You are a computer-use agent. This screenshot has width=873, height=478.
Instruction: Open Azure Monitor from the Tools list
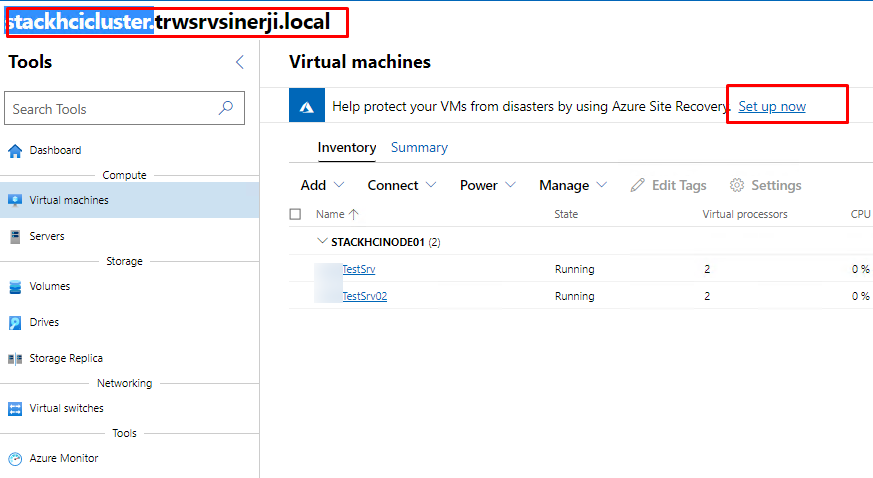click(63, 459)
